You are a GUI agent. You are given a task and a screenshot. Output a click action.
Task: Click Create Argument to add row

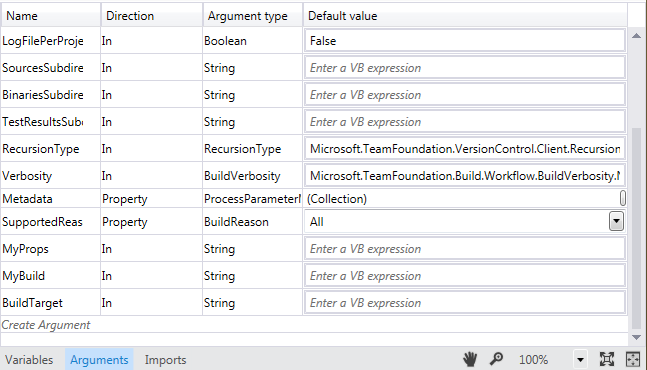pyautogui.click(x=46, y=325)
